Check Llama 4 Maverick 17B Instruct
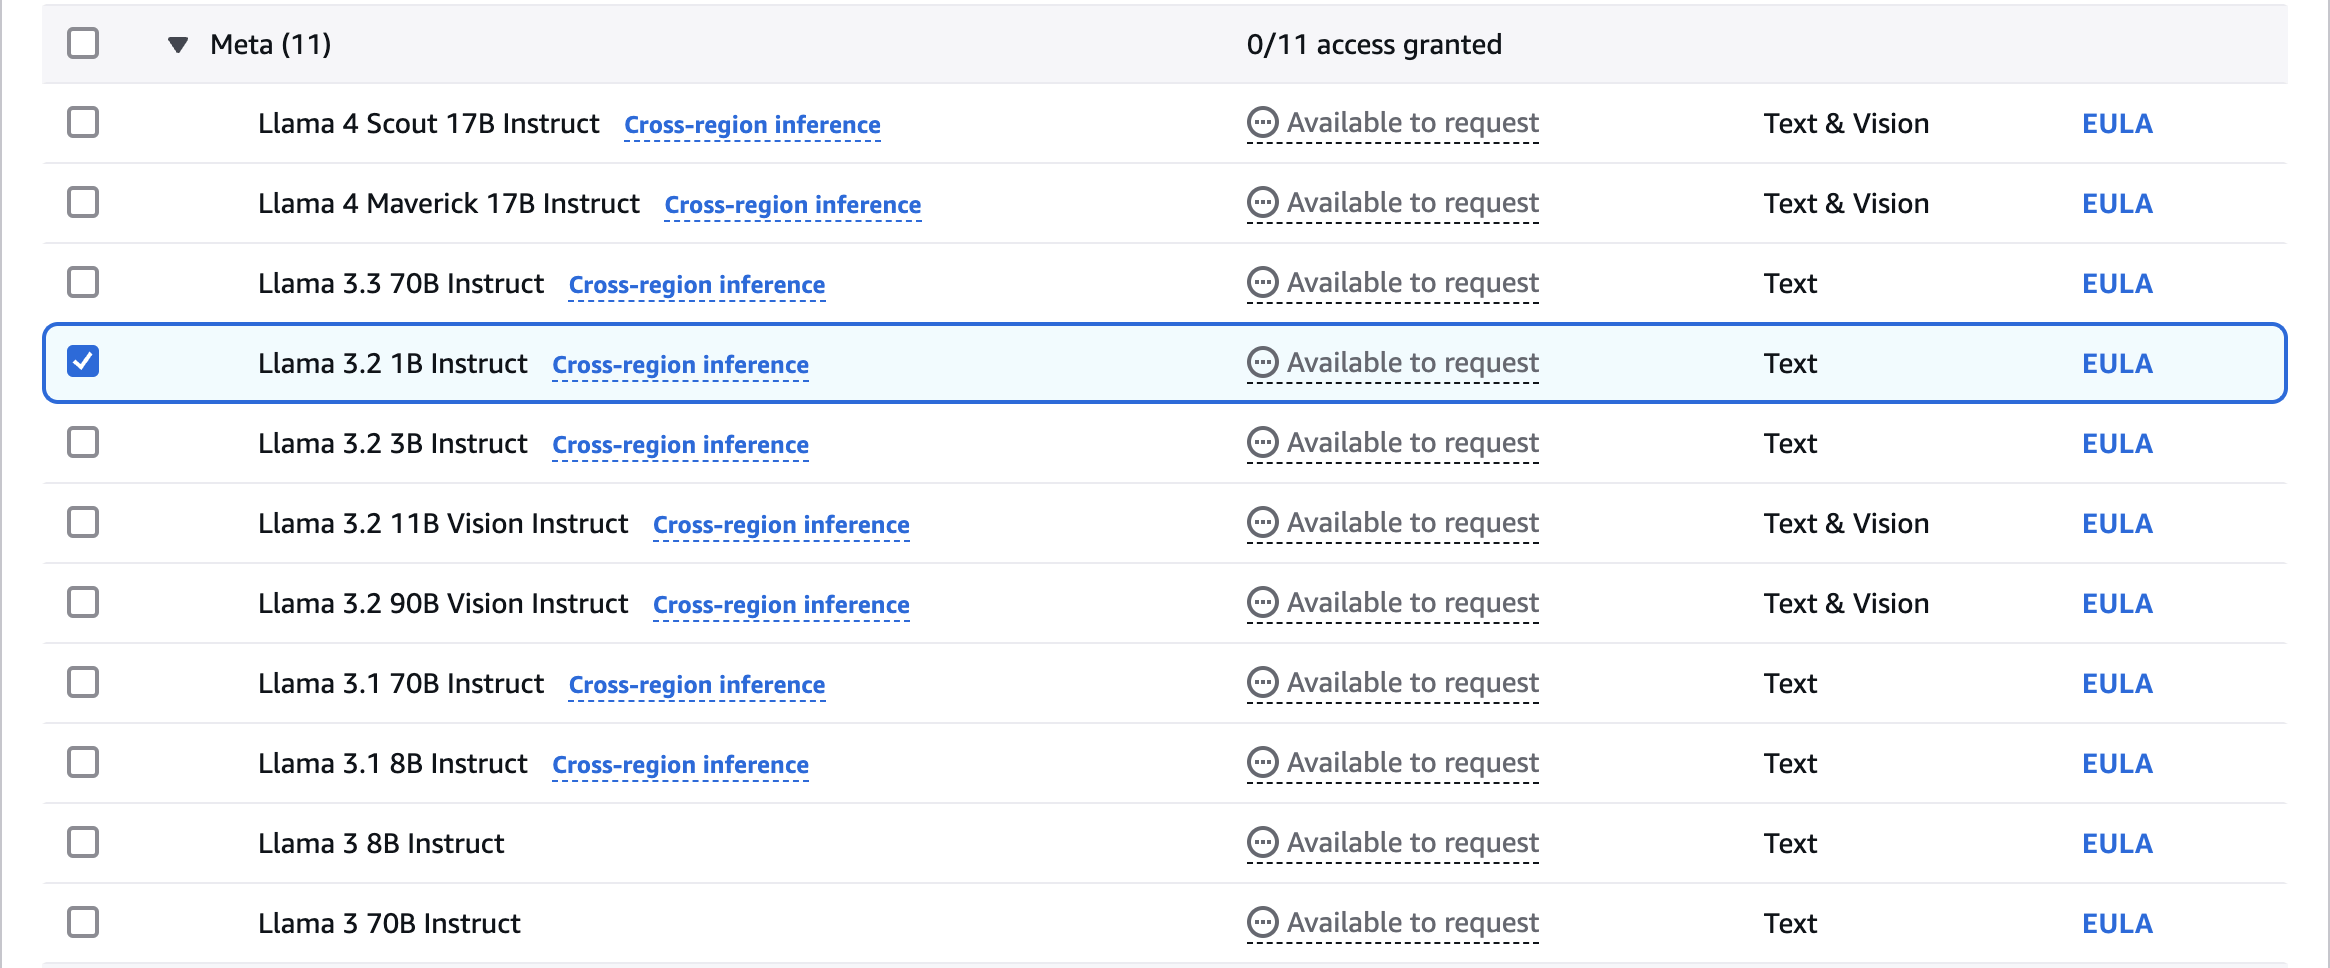 (x=83, y=202)
